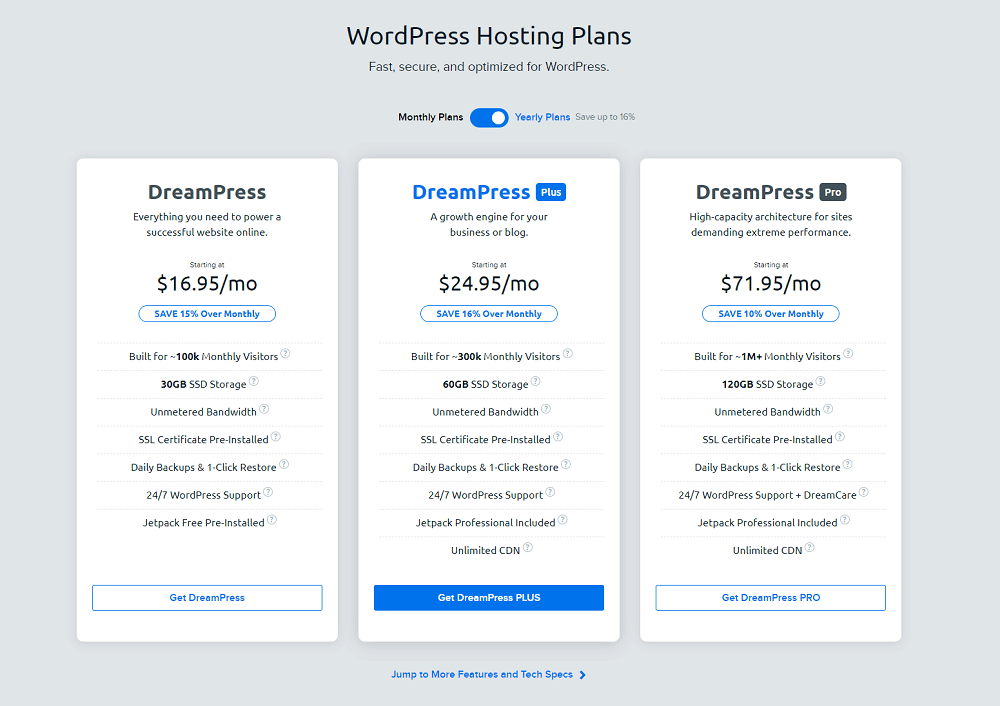
Task: Open DreamPress Daily Backups help icon
Action: click(284, 464)
